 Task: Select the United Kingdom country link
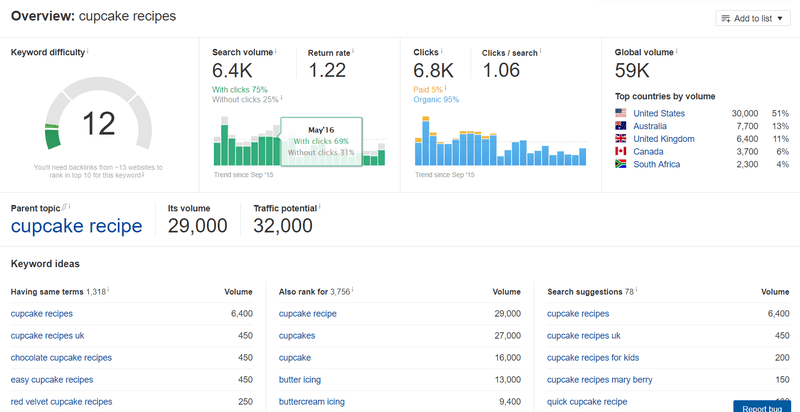tap(664, 139)
